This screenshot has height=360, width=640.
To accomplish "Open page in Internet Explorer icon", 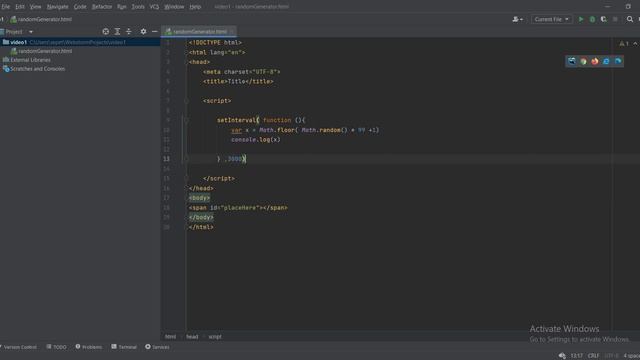I will 606,61.
